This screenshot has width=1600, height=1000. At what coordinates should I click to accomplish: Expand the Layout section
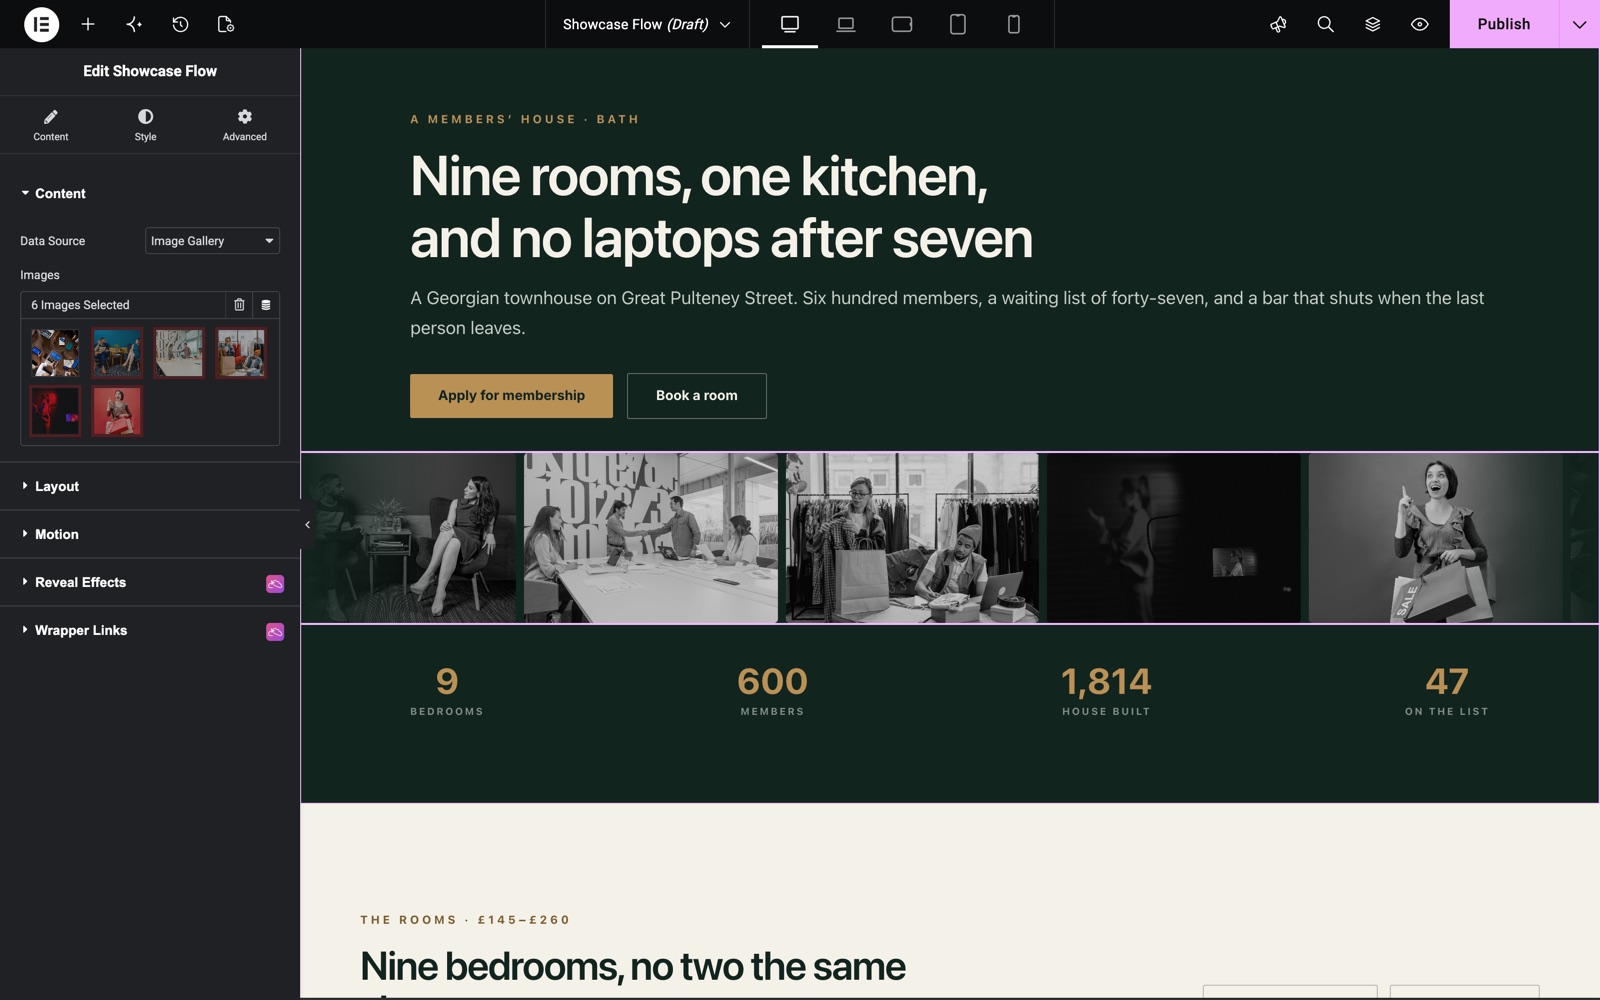(150, 487)
